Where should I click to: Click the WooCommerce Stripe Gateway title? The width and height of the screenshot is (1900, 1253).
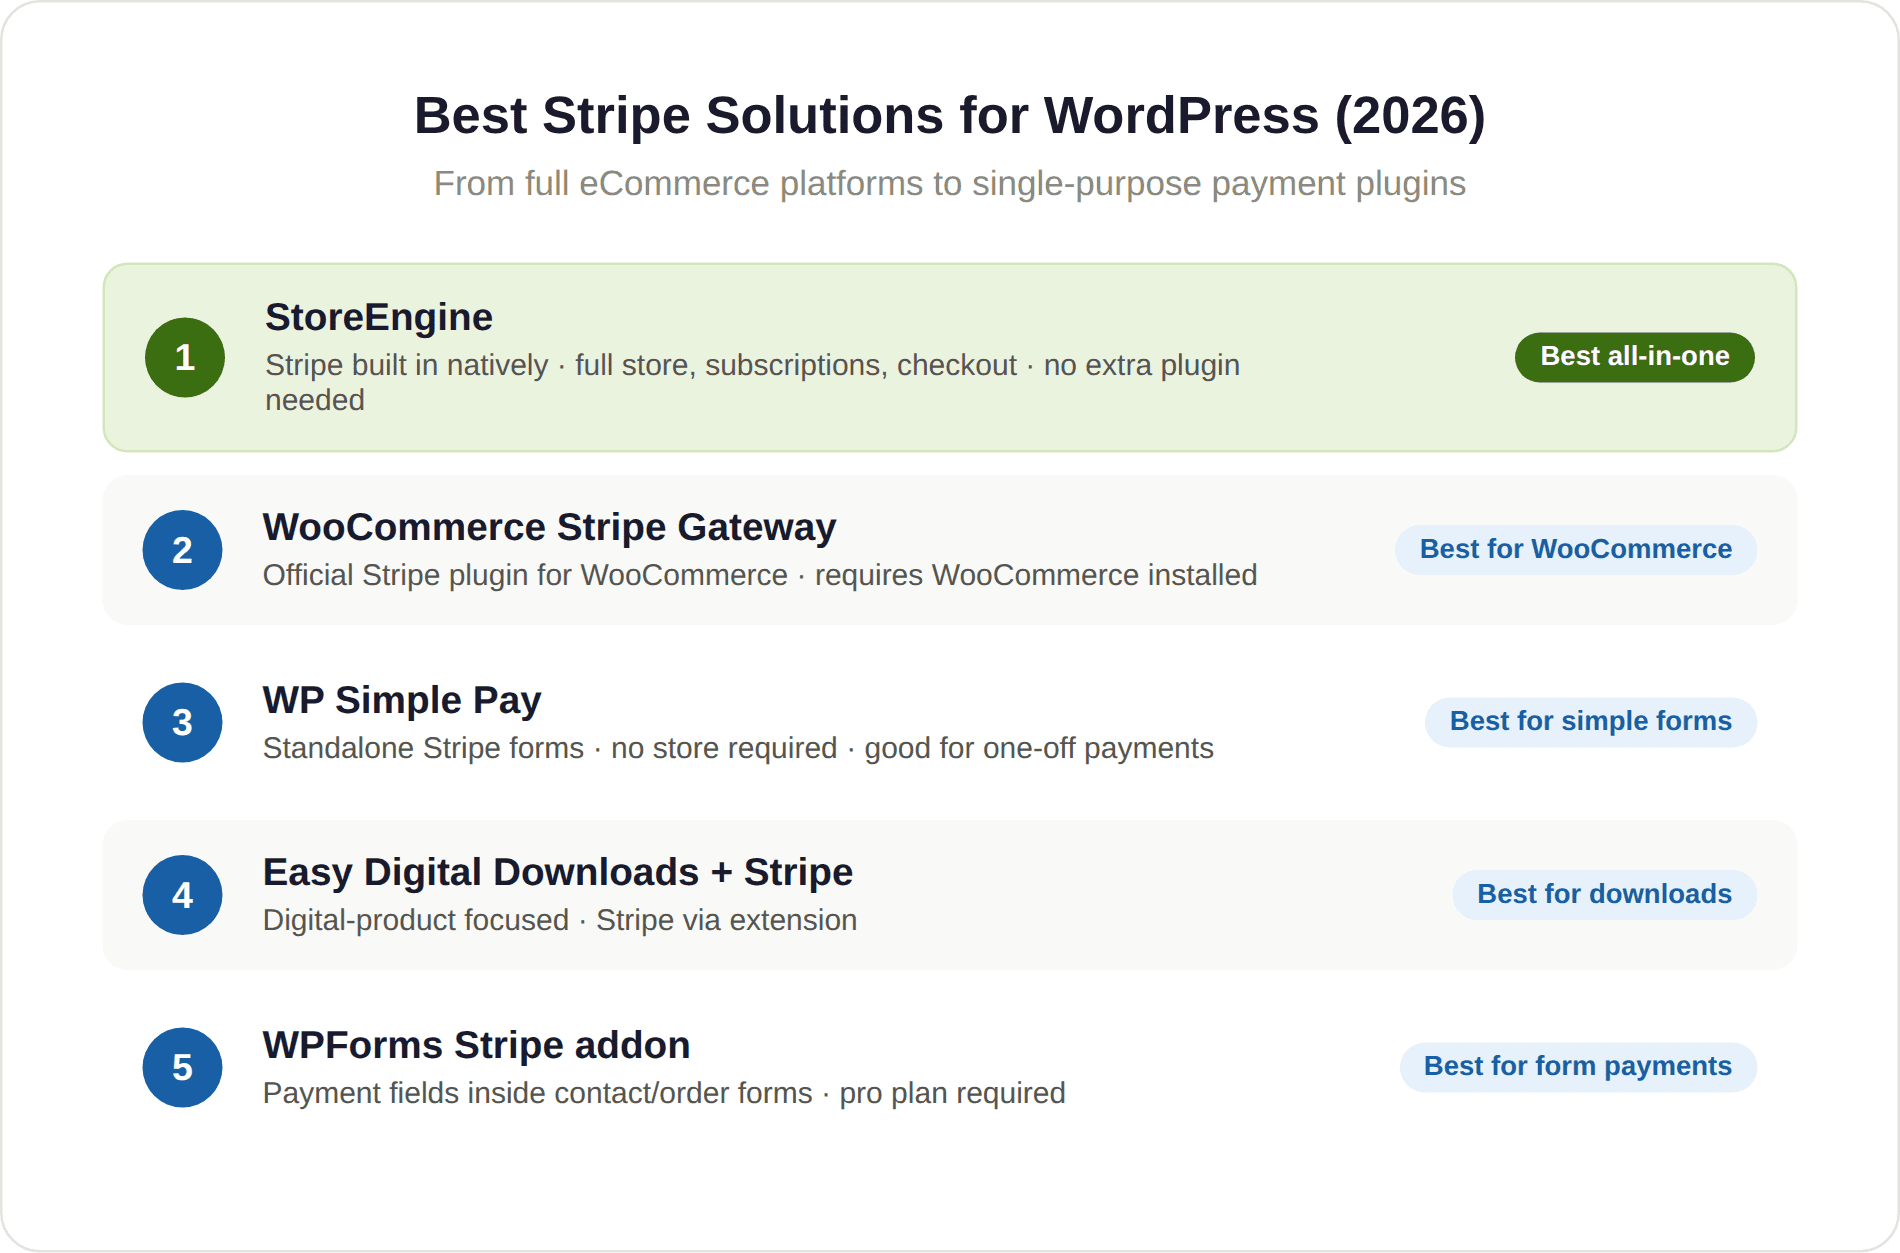549,527
